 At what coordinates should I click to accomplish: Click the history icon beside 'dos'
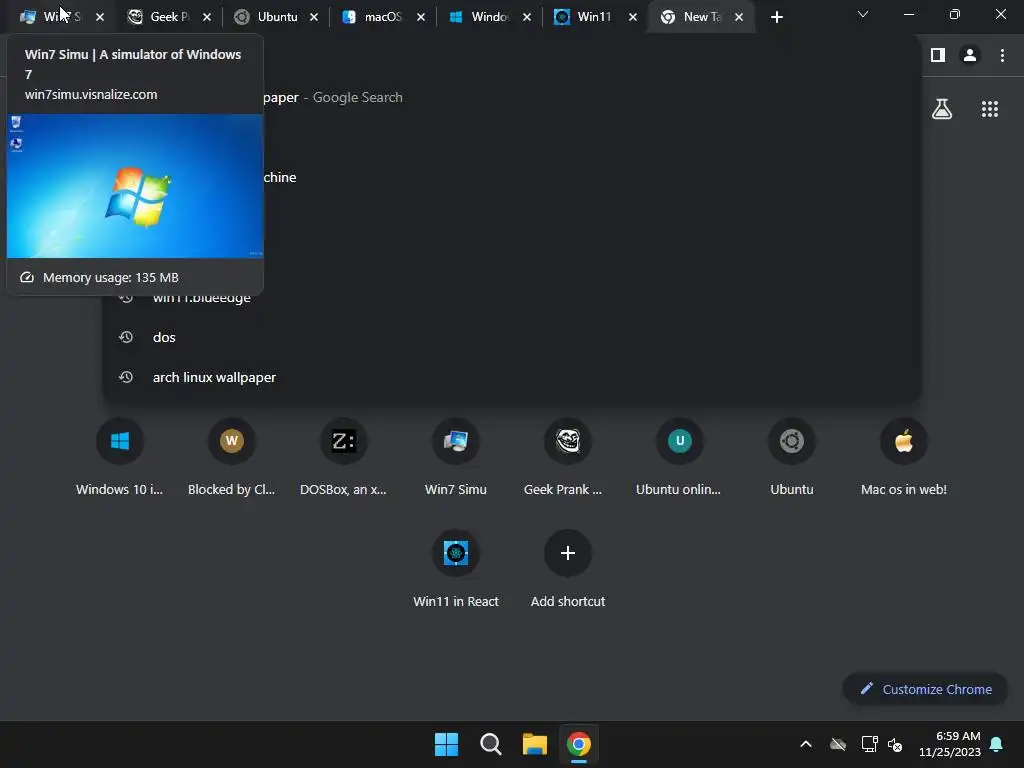pyautogui.click(x=126, y=337)
